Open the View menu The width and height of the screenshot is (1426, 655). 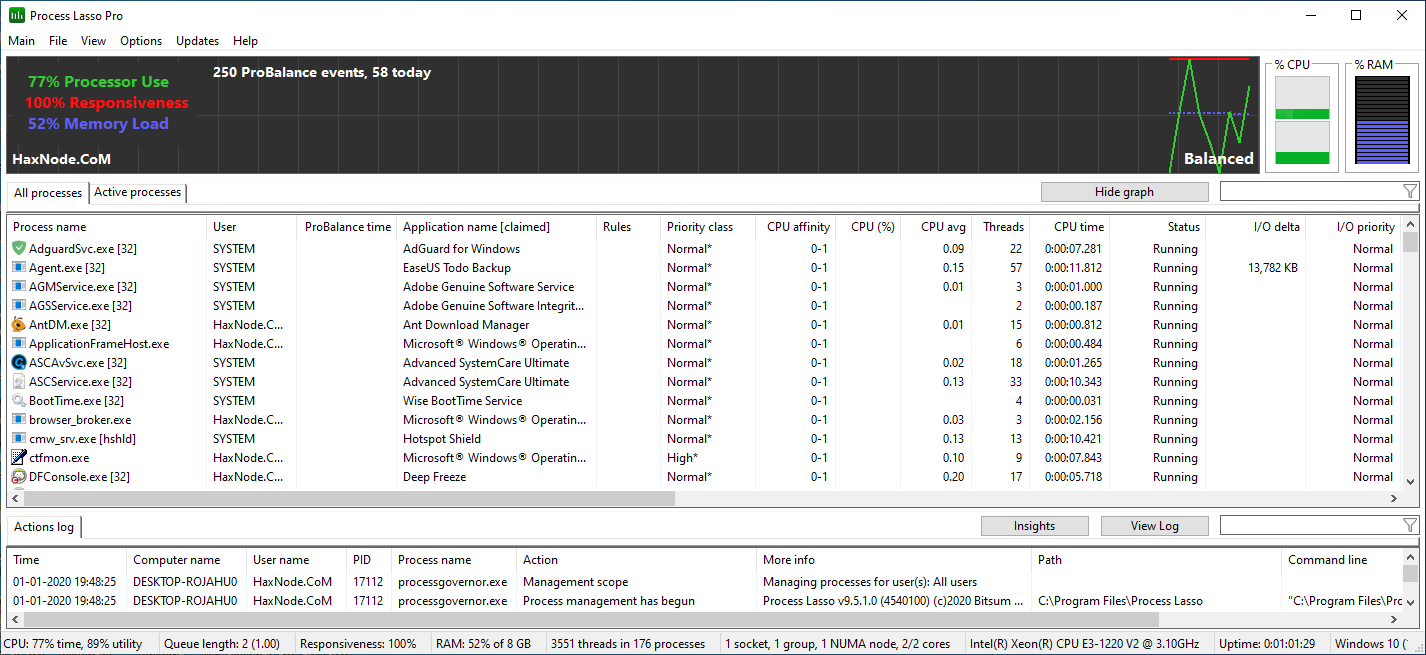pos(93,41)
